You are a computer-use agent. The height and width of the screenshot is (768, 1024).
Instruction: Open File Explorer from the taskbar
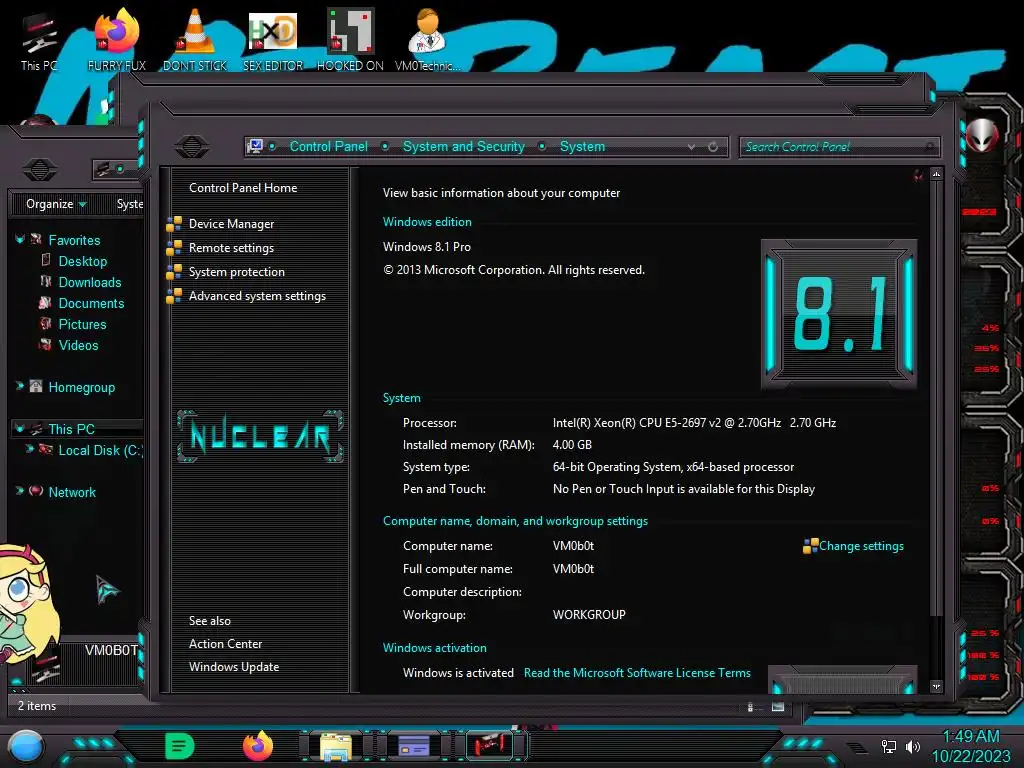pyautogui.click(x=336, y=746)
